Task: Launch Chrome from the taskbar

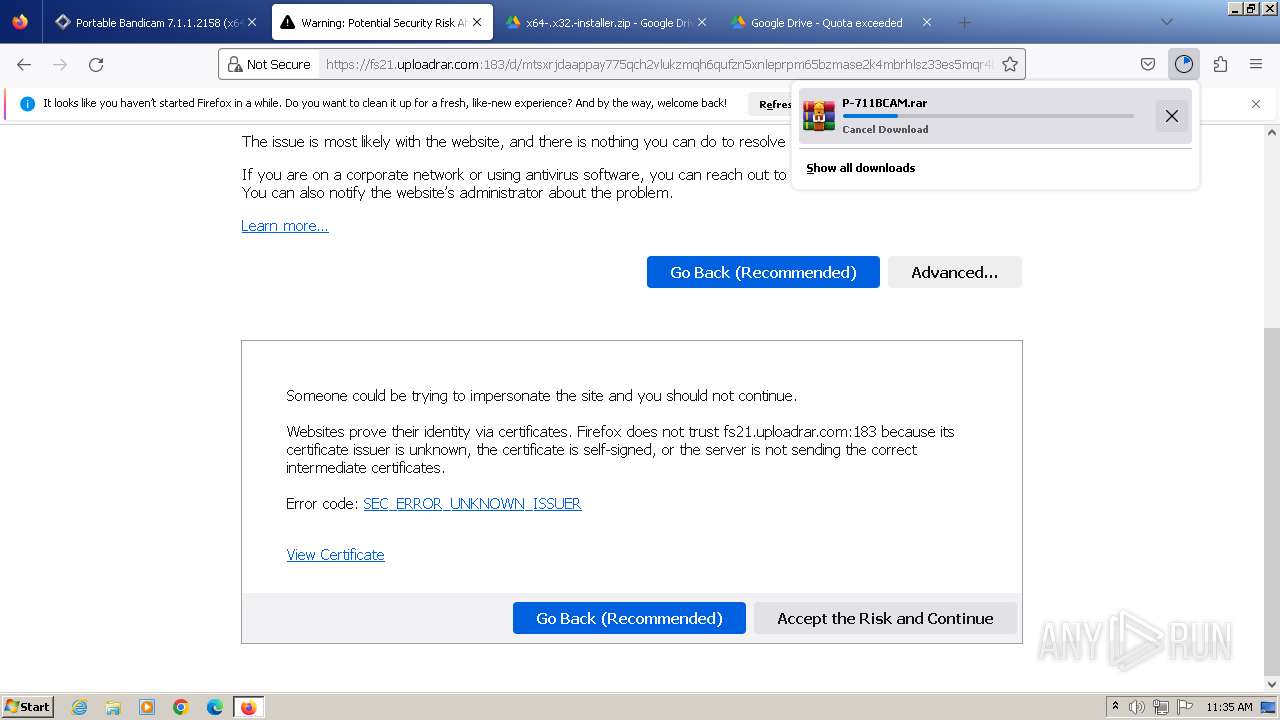Action: click(x=181, y=707)
